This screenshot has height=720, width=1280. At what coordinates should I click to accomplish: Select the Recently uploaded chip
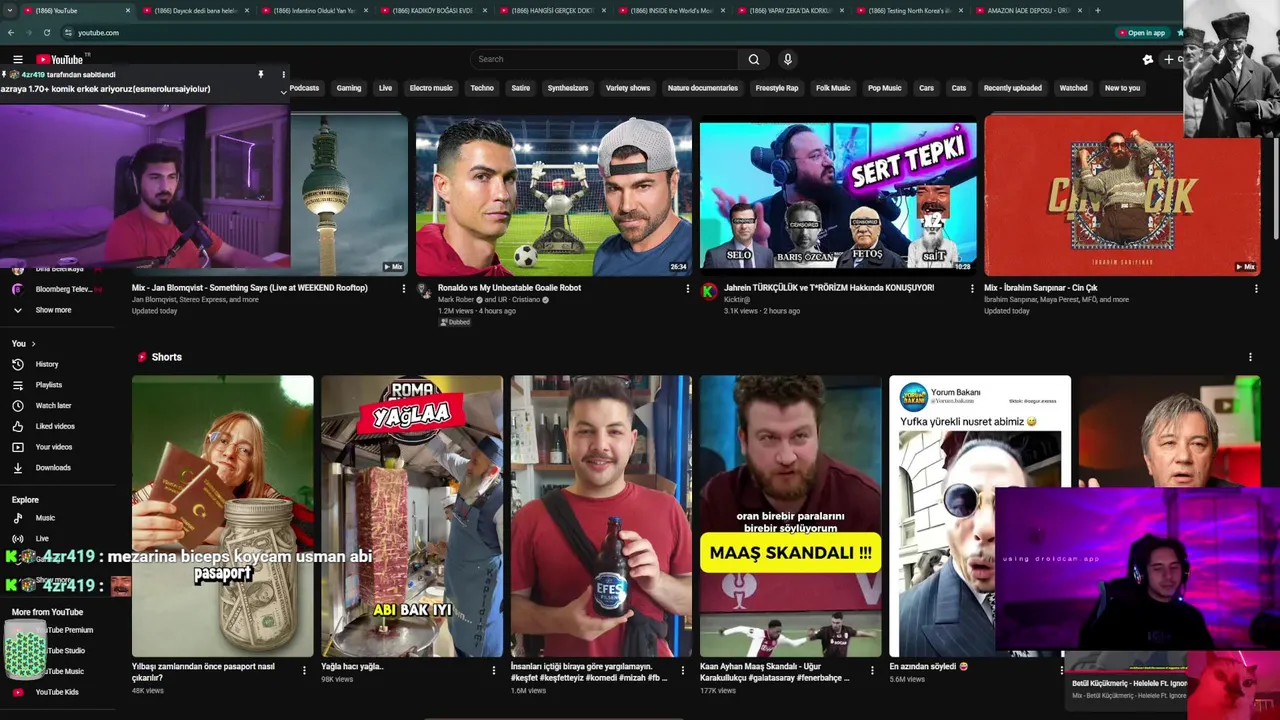[x=1012, y=88]
